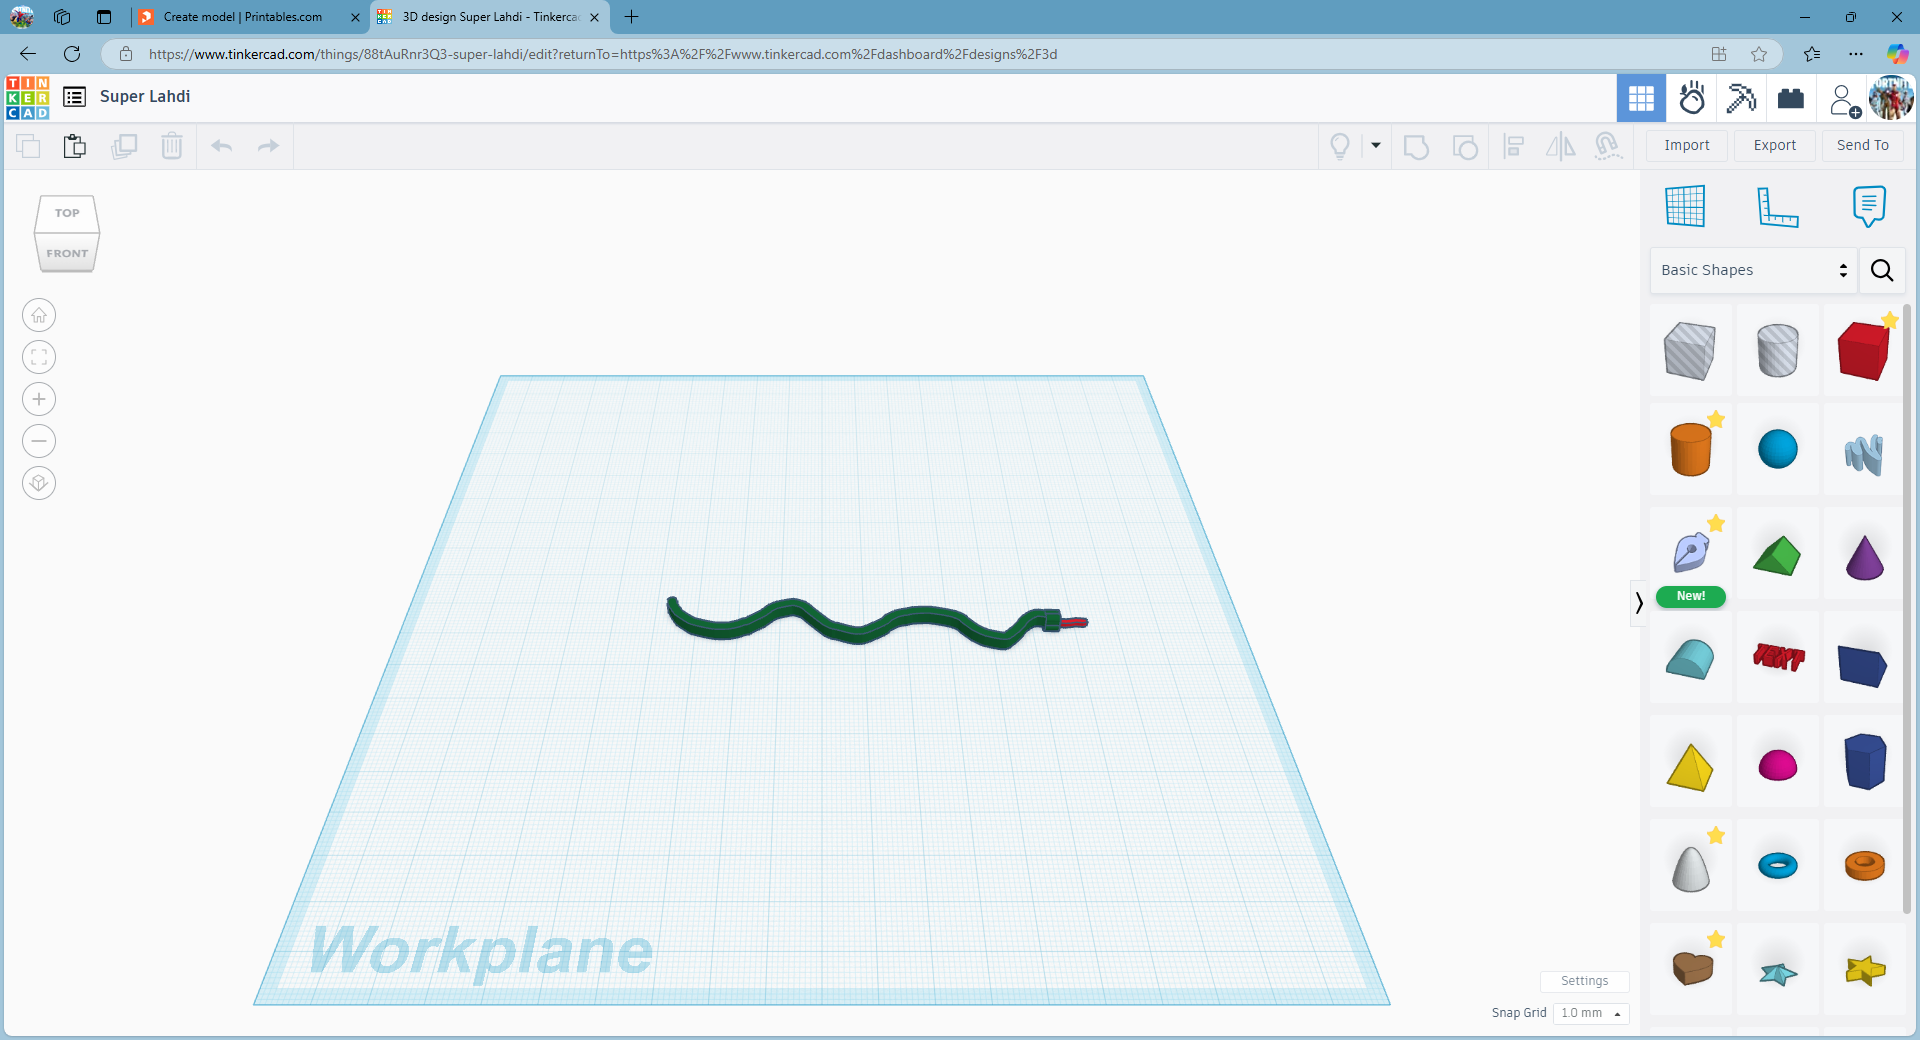This screenshot has width=1920, height=1040.
Task: Switch to Create model Printables.com tab
Action: pyautogui.click(x=242, y=17)
